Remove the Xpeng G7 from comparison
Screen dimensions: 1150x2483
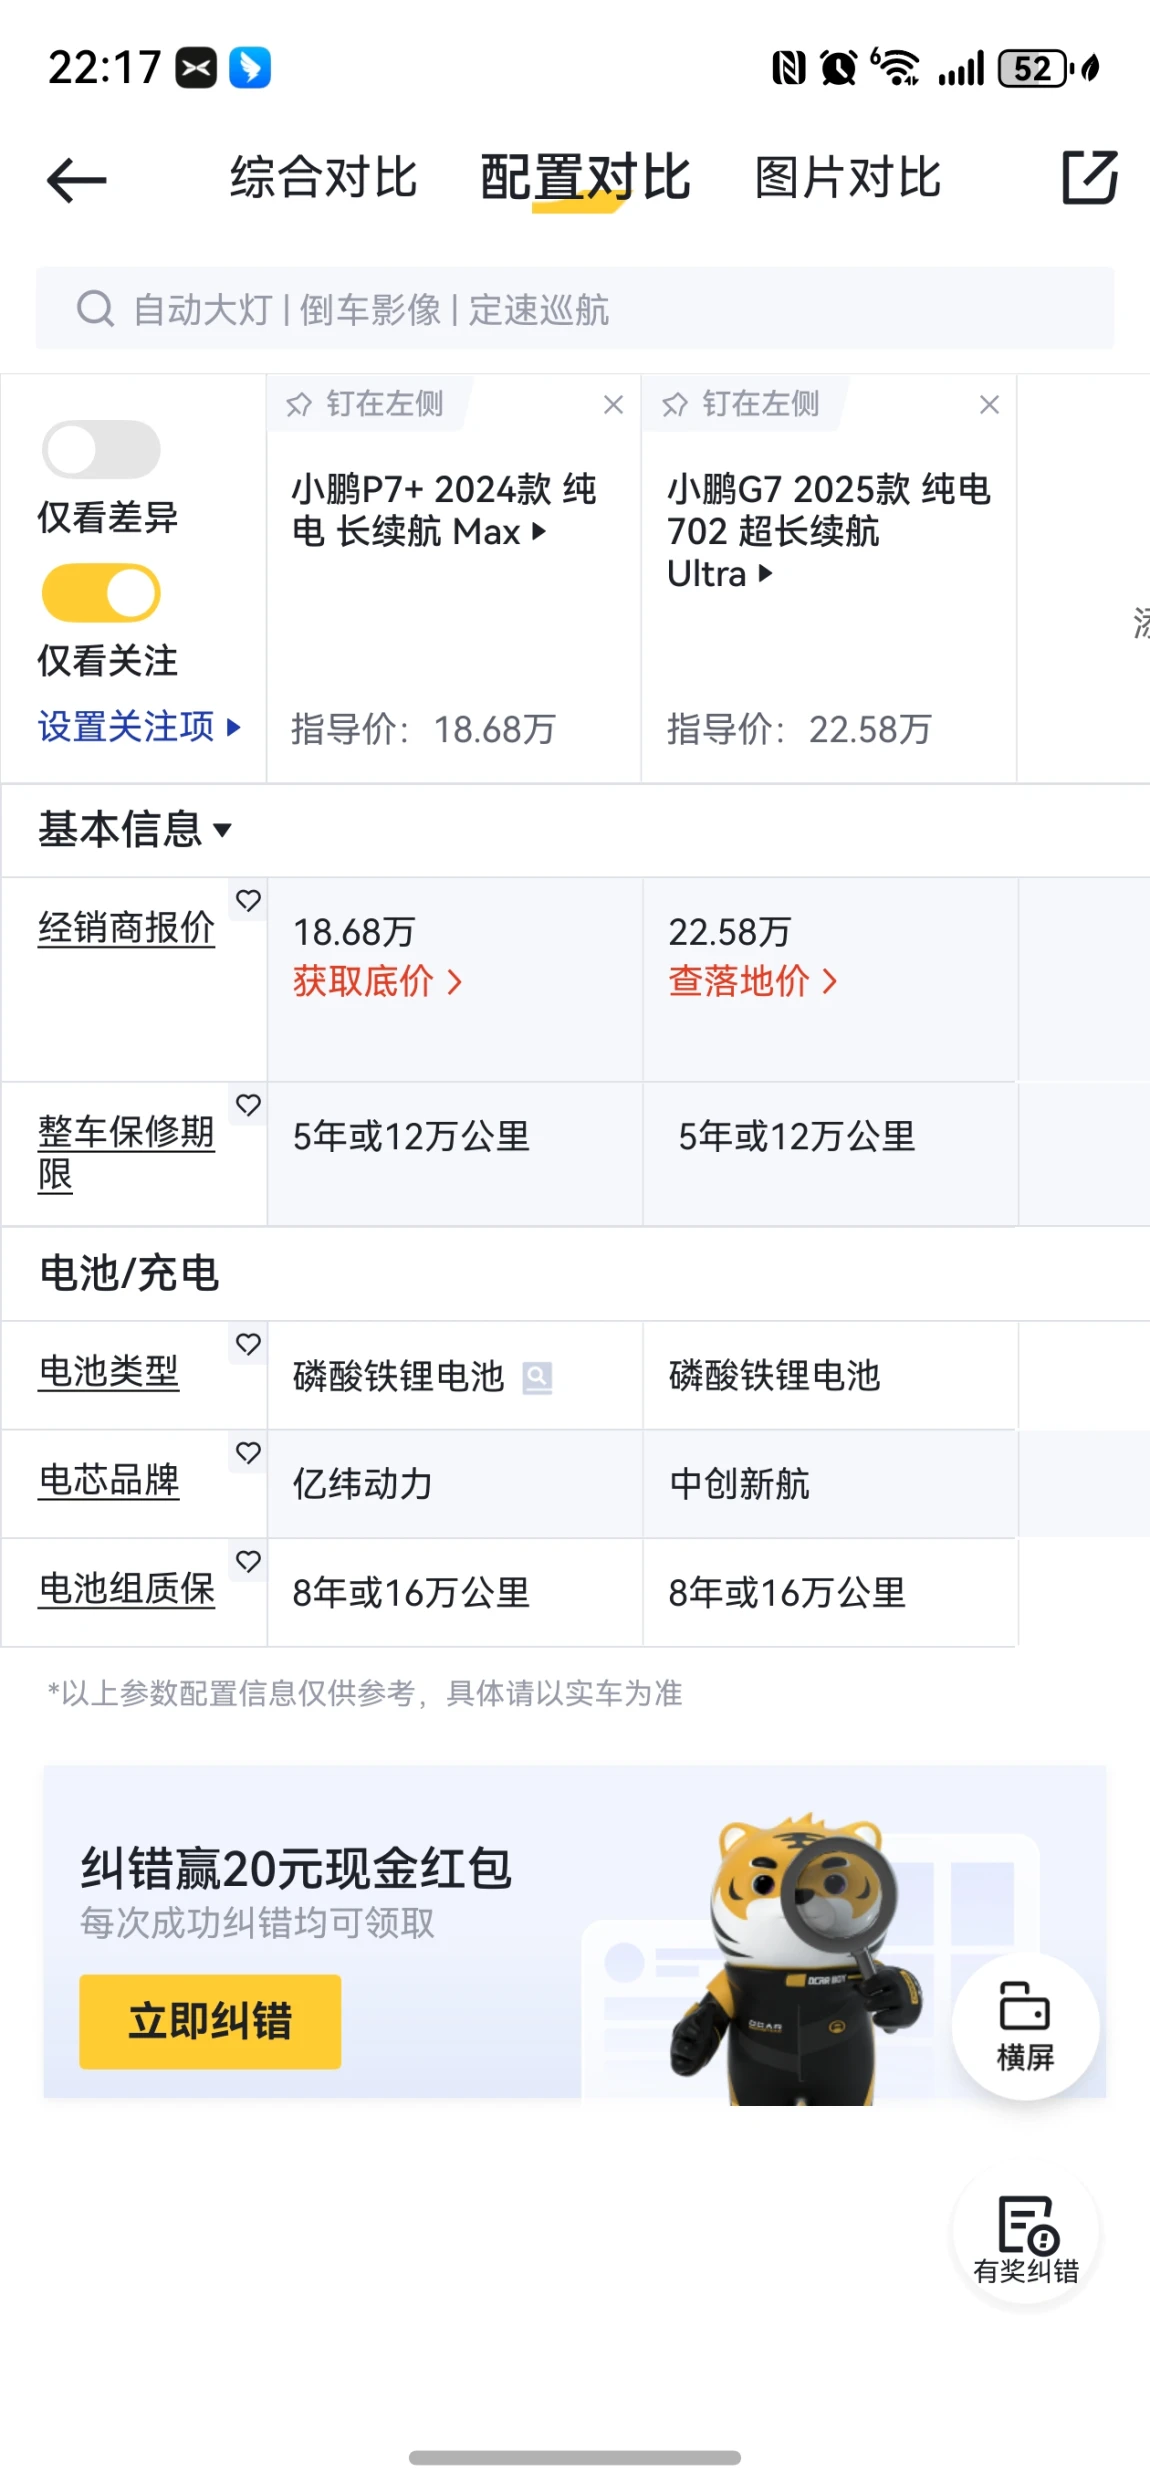[989, 405]
